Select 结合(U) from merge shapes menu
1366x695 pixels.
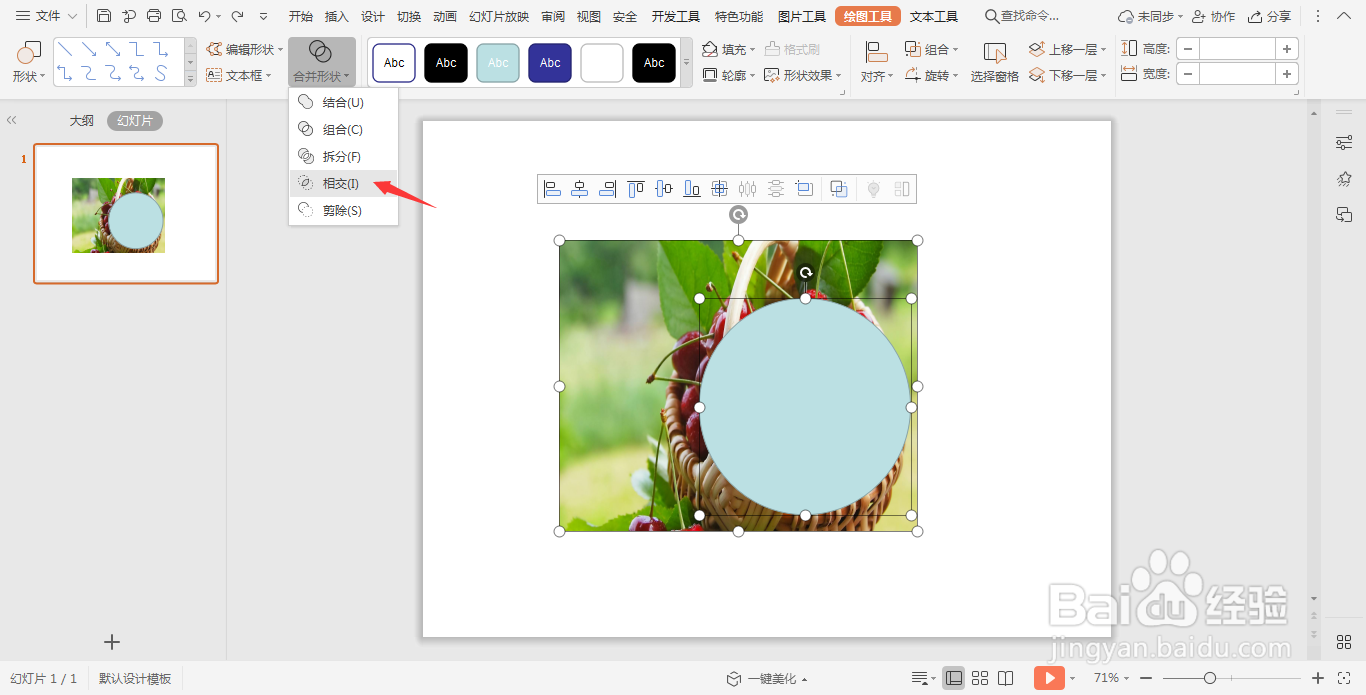tap(344, 102)
